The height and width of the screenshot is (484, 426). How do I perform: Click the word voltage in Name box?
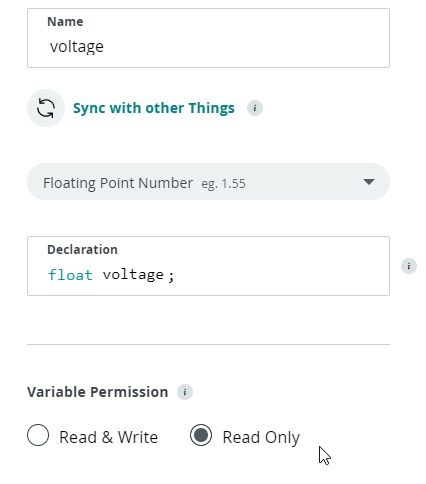pyautogui.click(x=77, y=47)
